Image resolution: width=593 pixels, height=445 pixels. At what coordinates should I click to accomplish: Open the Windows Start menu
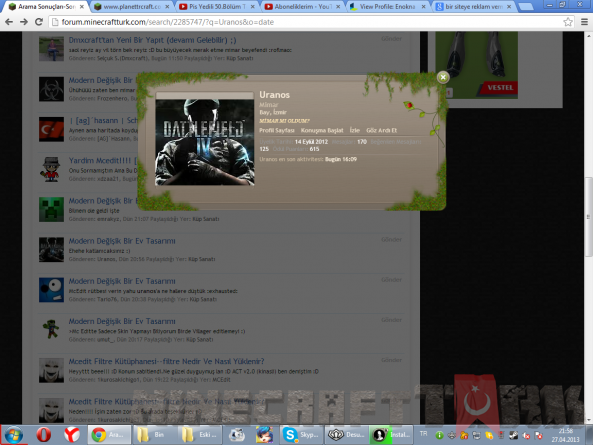pyautogui.click(x=14, y=435)
